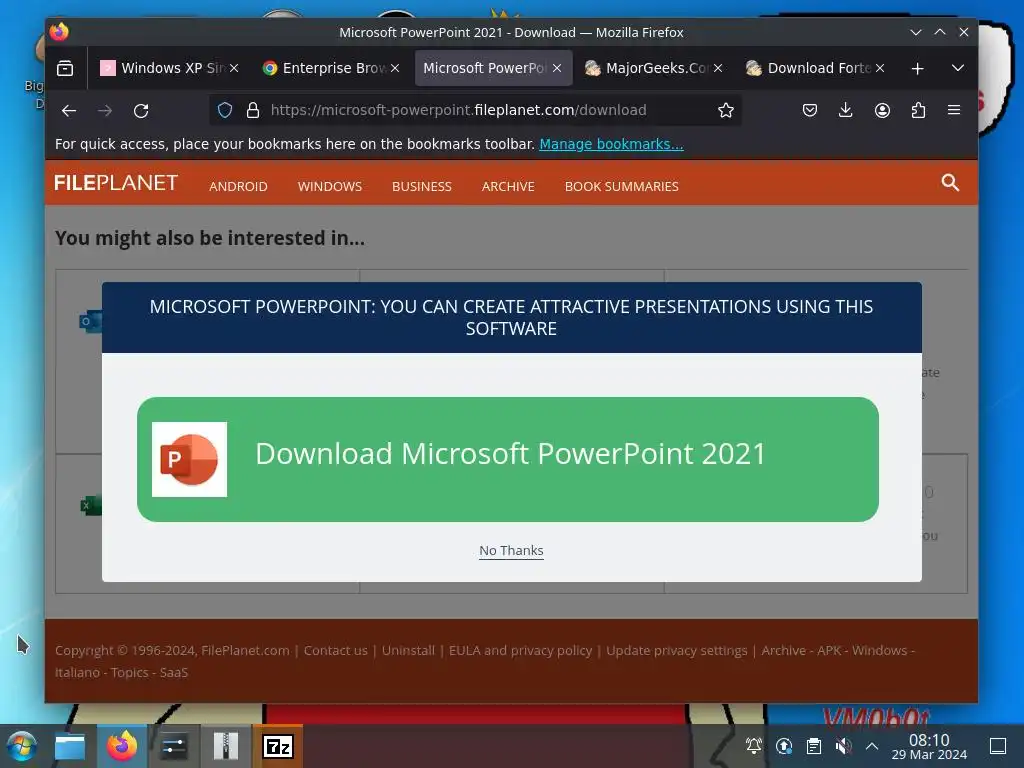Click the site security padlock icon
The width and height of the screenshot is (1024, 768).
pyautogui.click(x=253, y=110)
